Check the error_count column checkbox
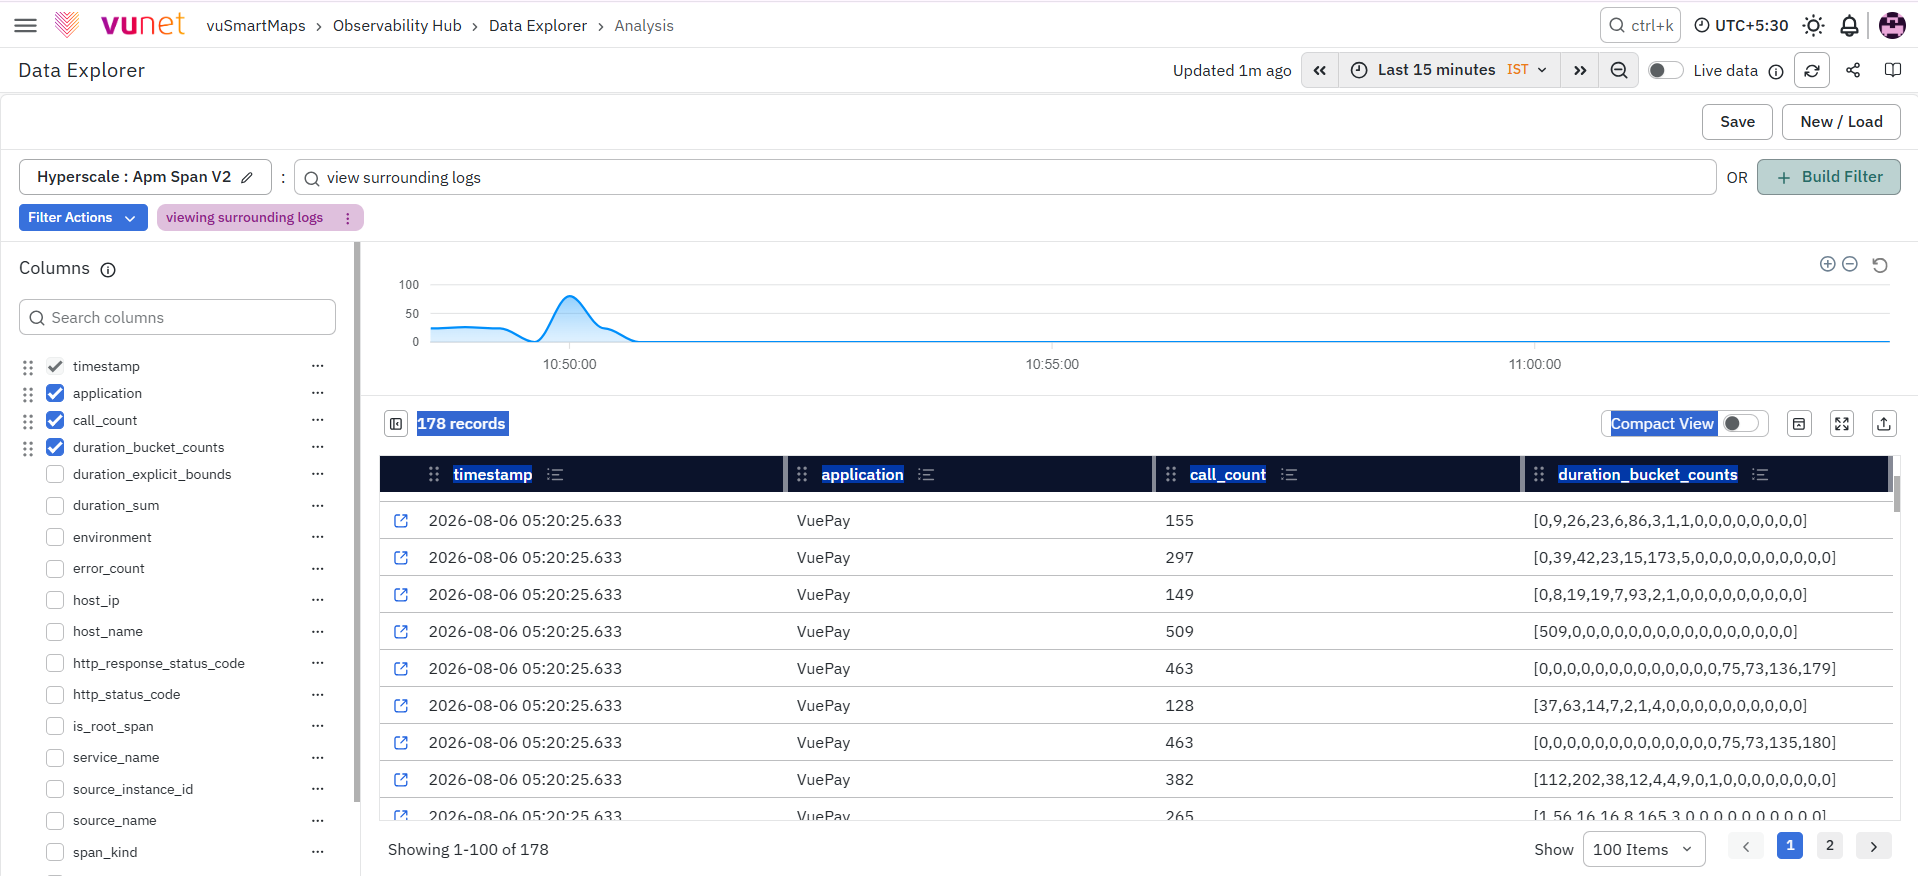This screenshot has height=876, width=1918. click(55, 569)
